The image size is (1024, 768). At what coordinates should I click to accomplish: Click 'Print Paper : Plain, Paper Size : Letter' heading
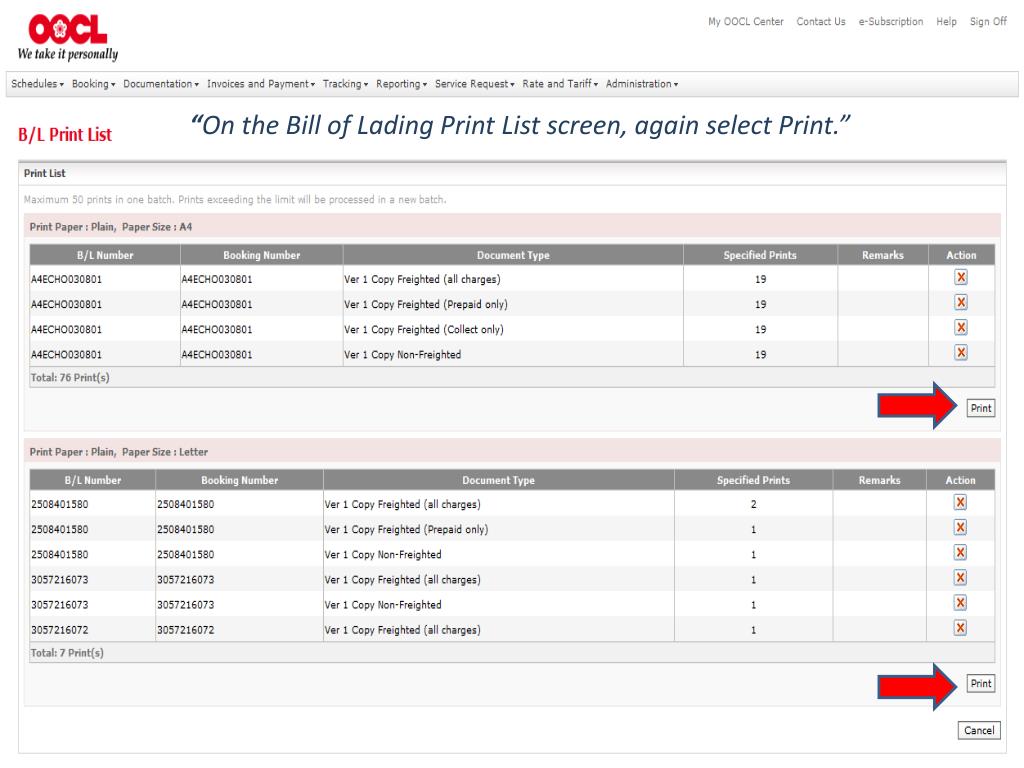[x=118, y=452]
